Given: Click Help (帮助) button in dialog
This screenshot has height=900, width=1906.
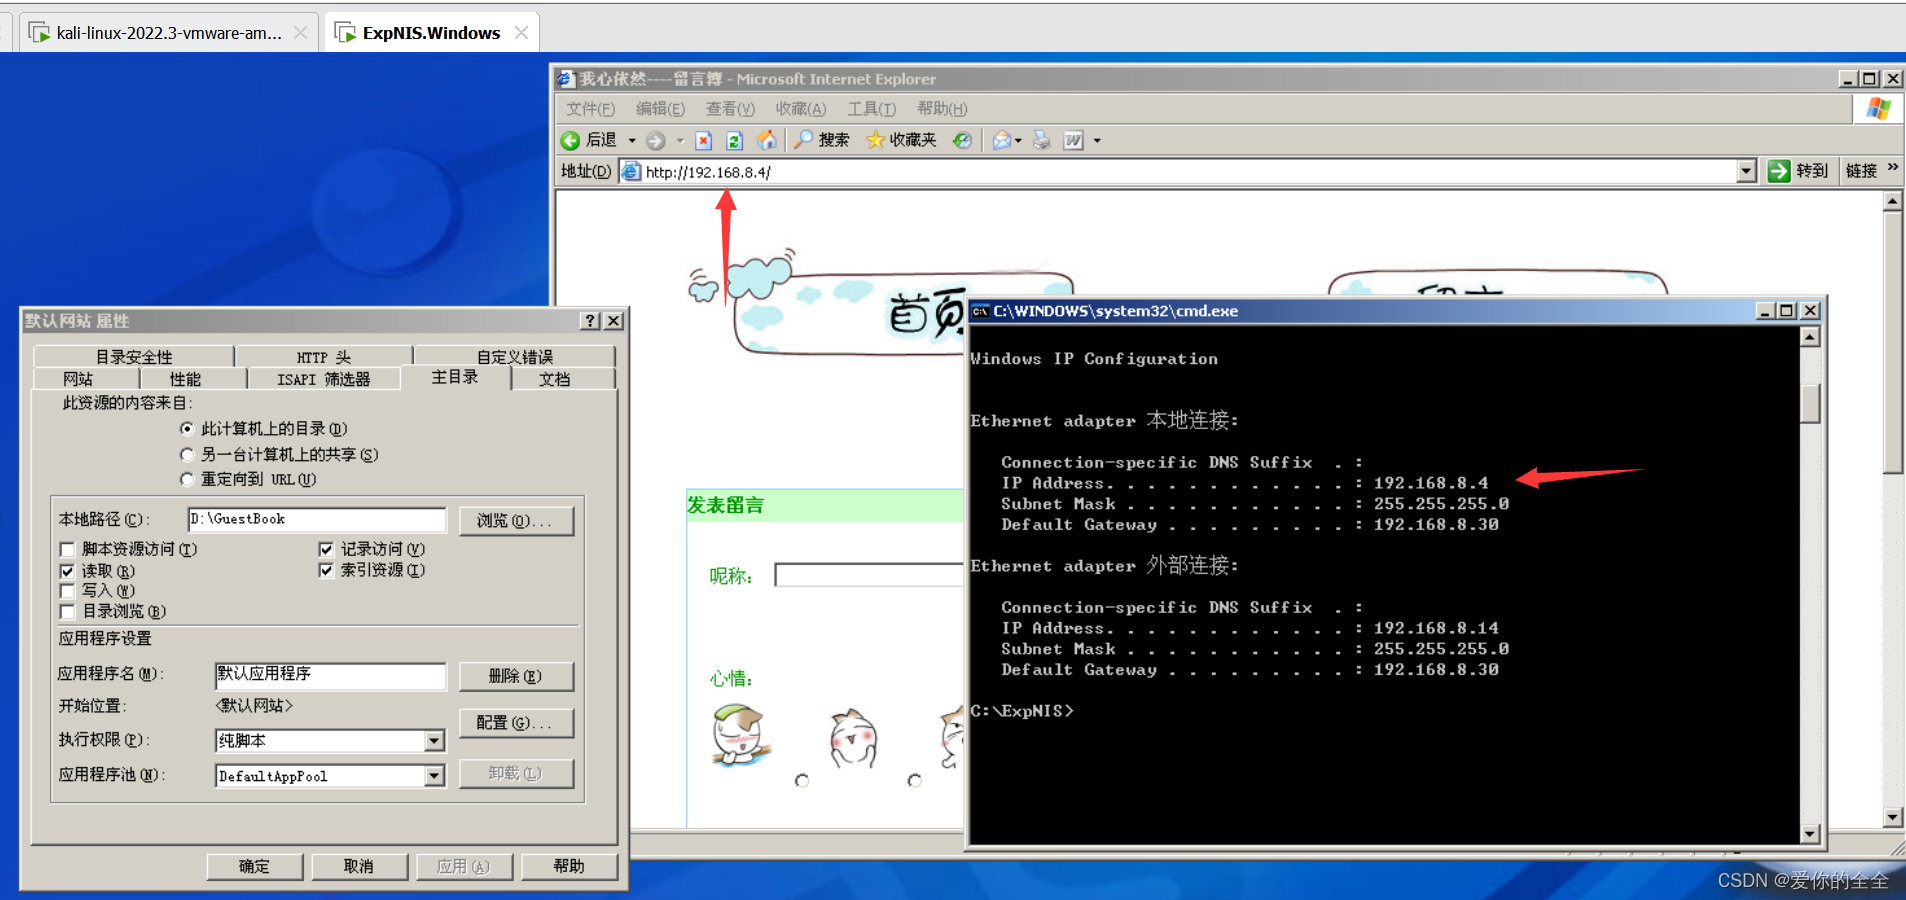Looking at the screenshot, I should pos(569,866).
